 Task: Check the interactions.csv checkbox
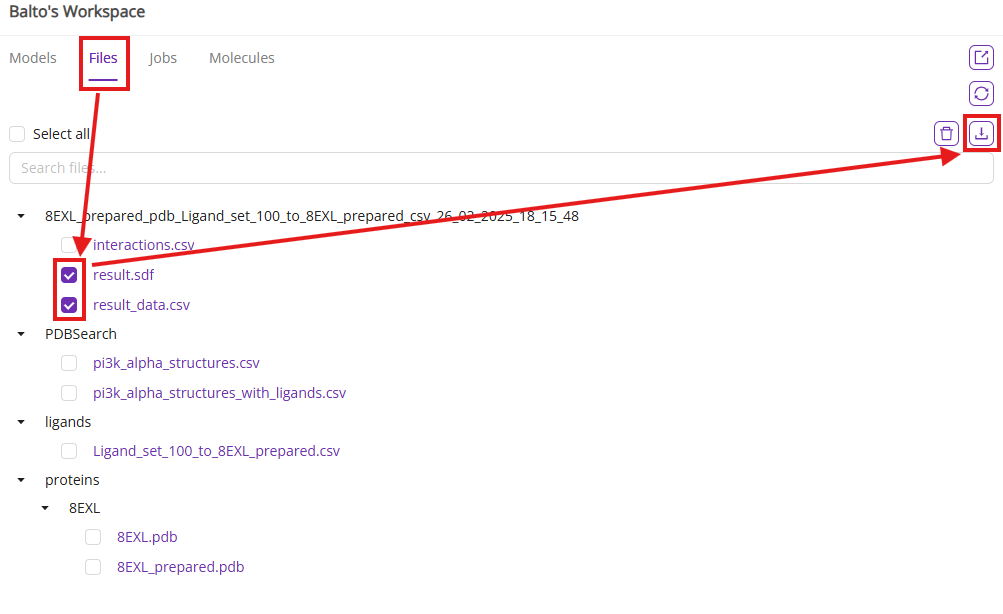click(69, 245)
